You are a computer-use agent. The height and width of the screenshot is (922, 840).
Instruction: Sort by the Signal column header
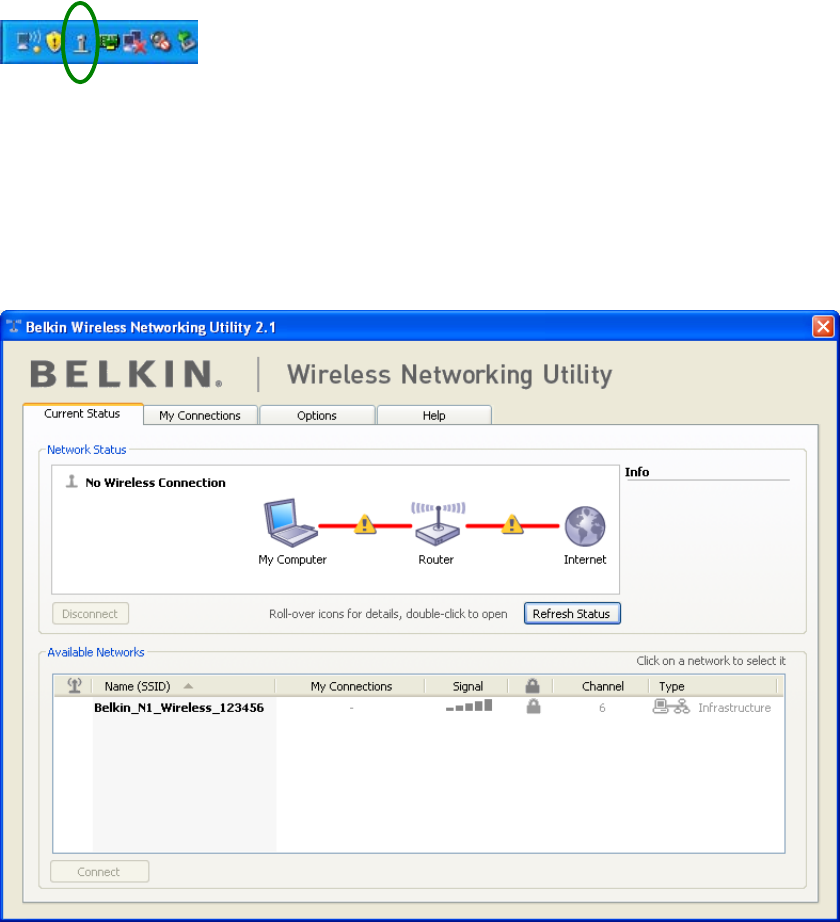467,686
